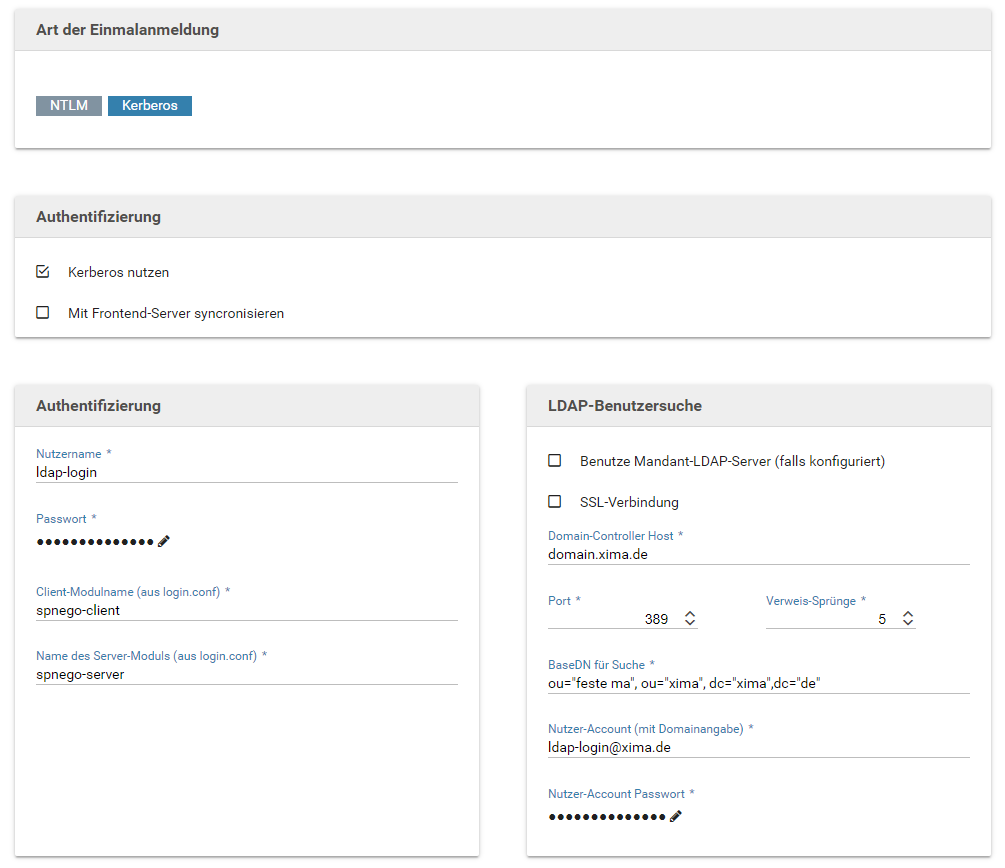
Task: Focus the Client-Modulname field
Action: [x=246, y=610]
